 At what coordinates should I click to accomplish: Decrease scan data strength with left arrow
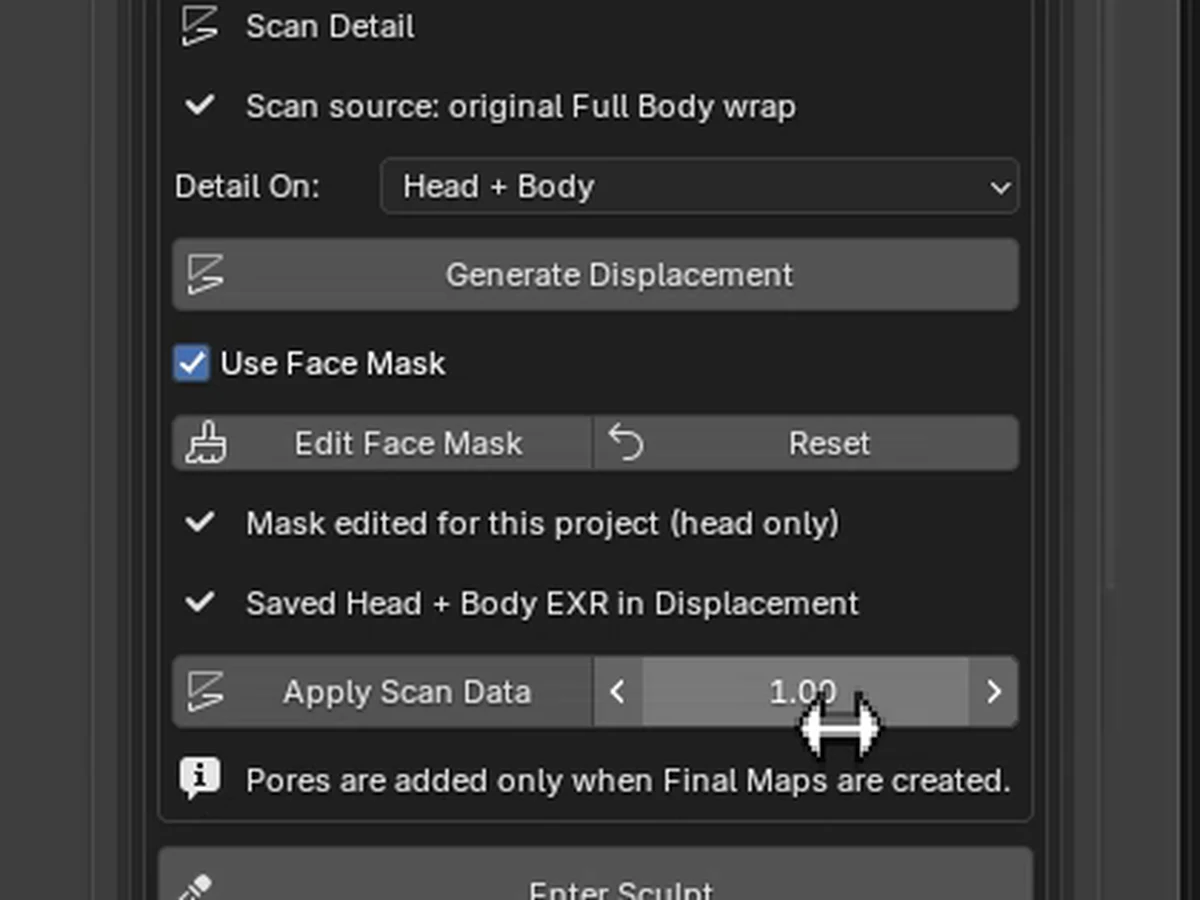tap(618, 692)
